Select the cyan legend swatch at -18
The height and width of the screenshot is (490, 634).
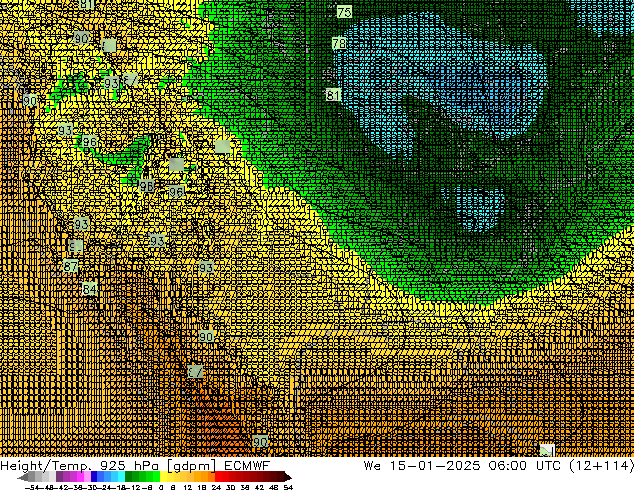[122, 477]
